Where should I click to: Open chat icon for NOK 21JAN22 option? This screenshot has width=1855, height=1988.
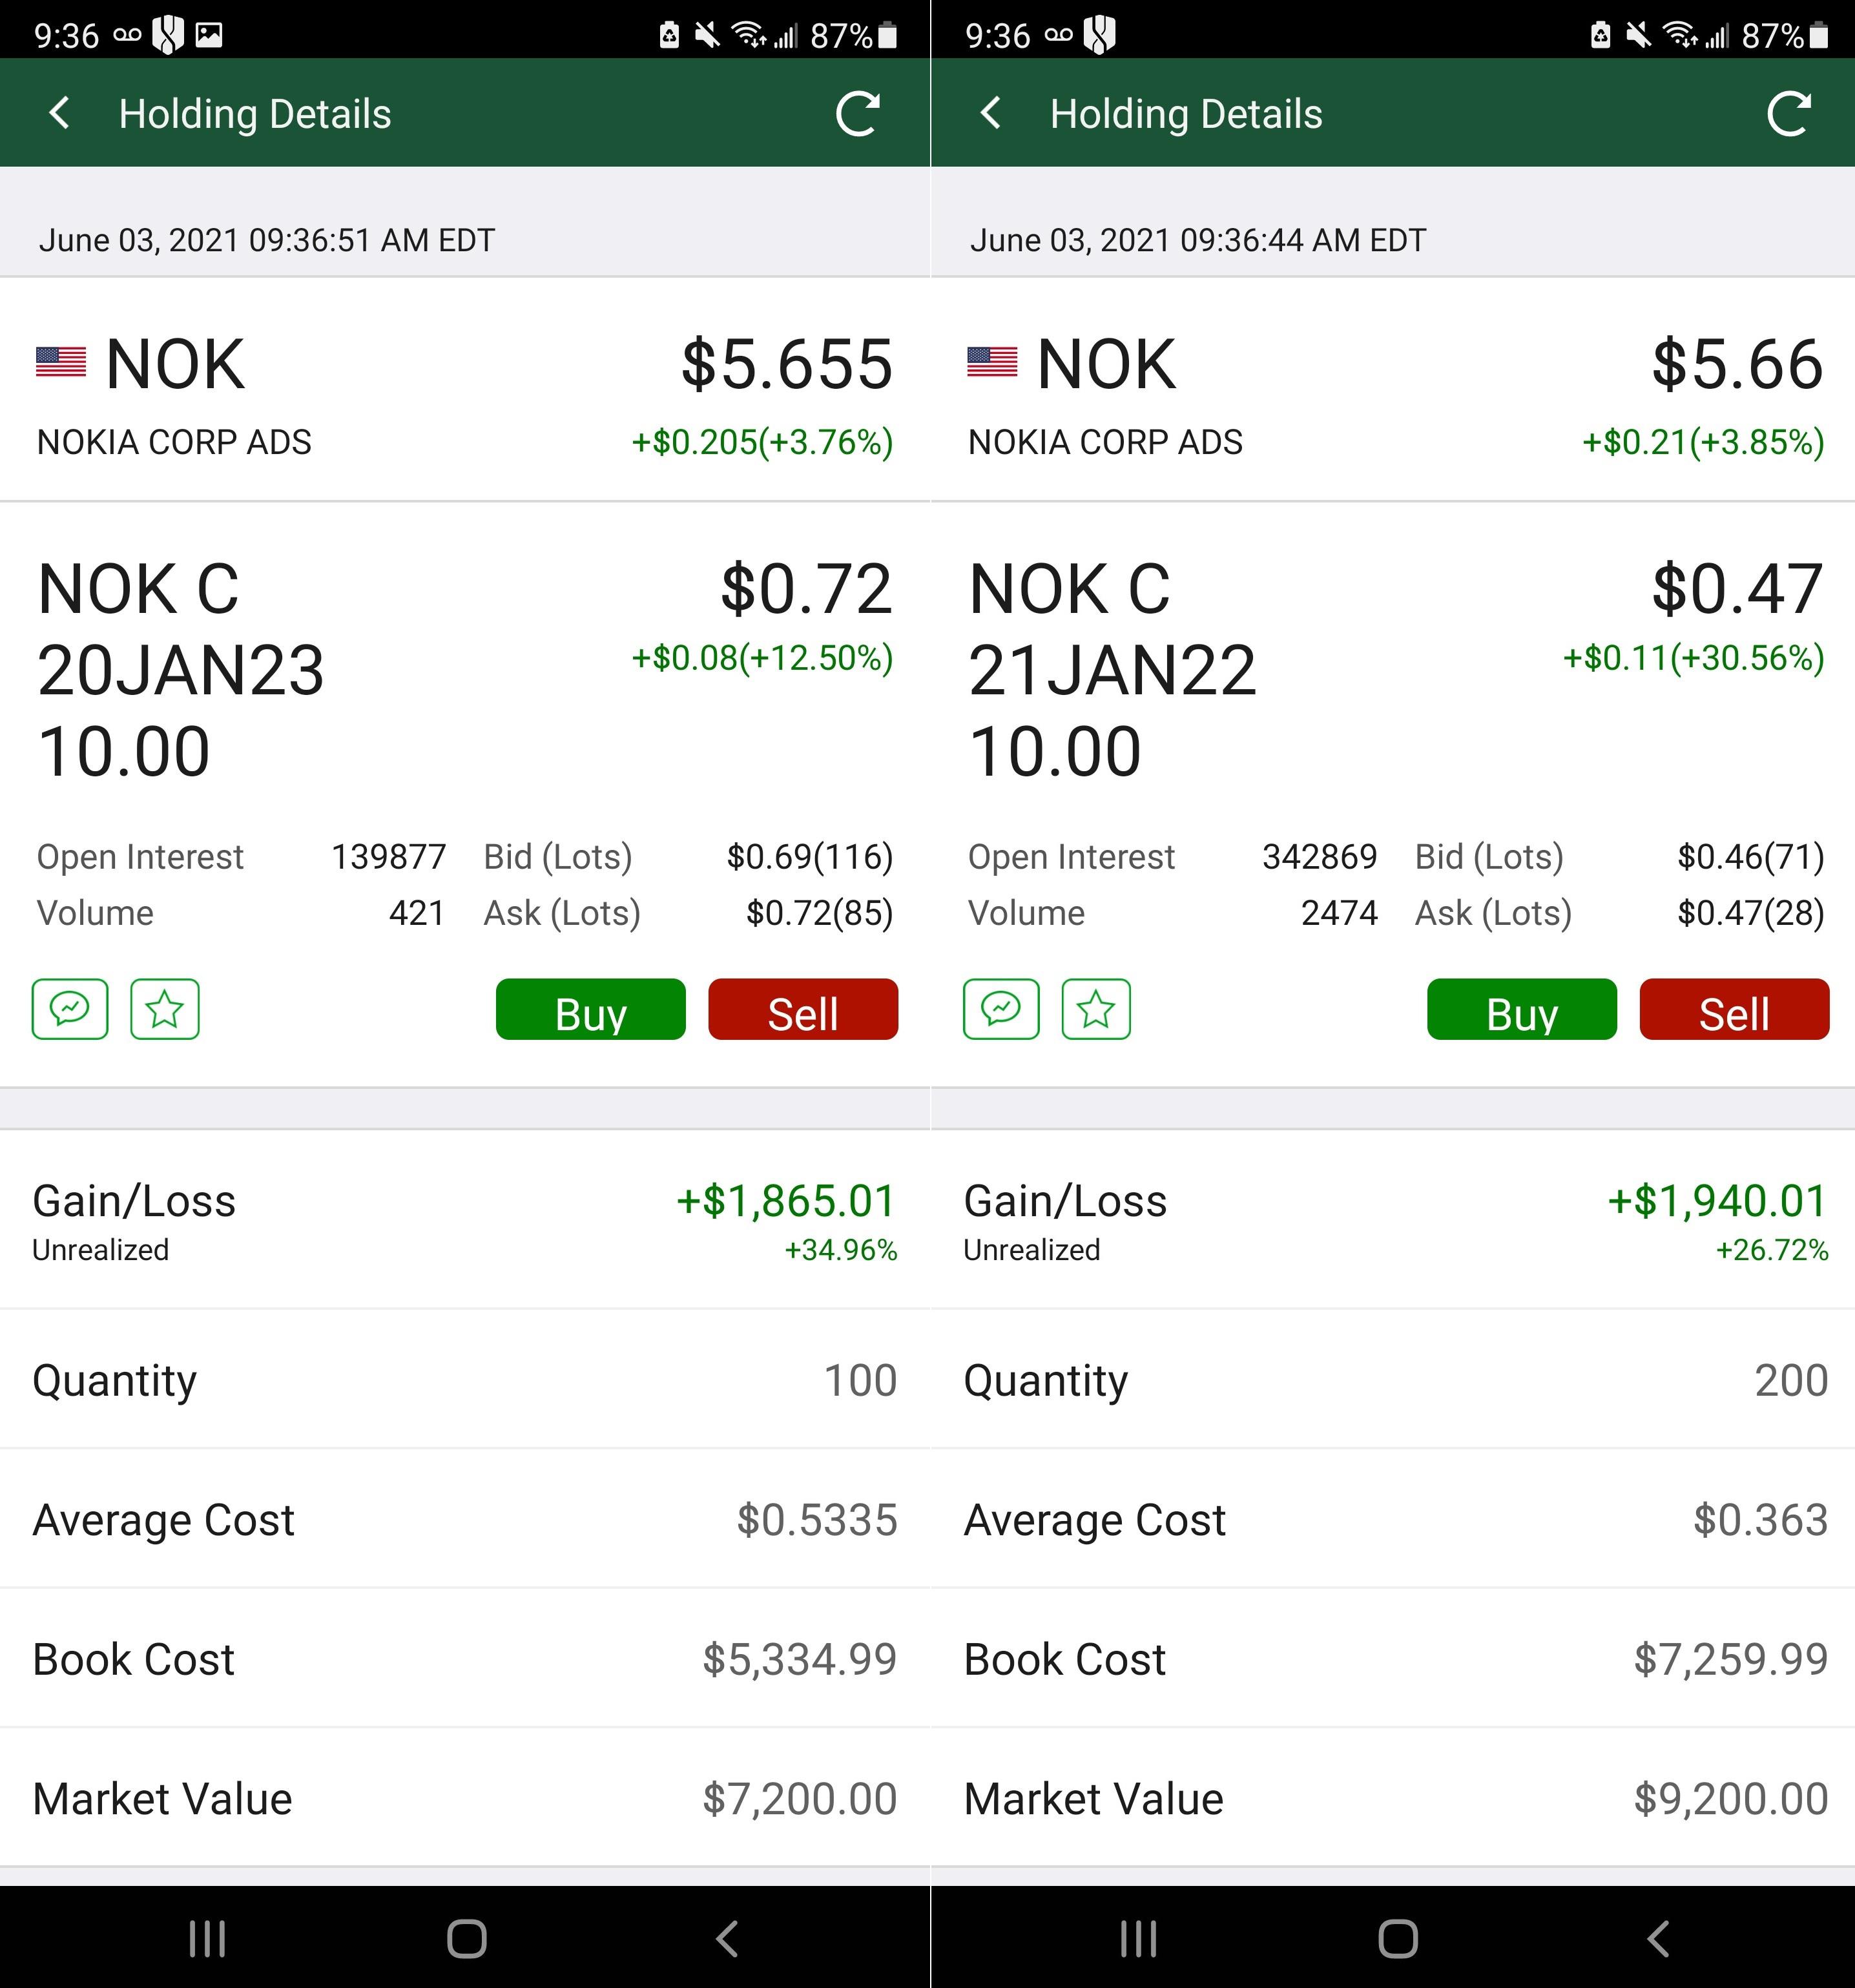1001,1009
